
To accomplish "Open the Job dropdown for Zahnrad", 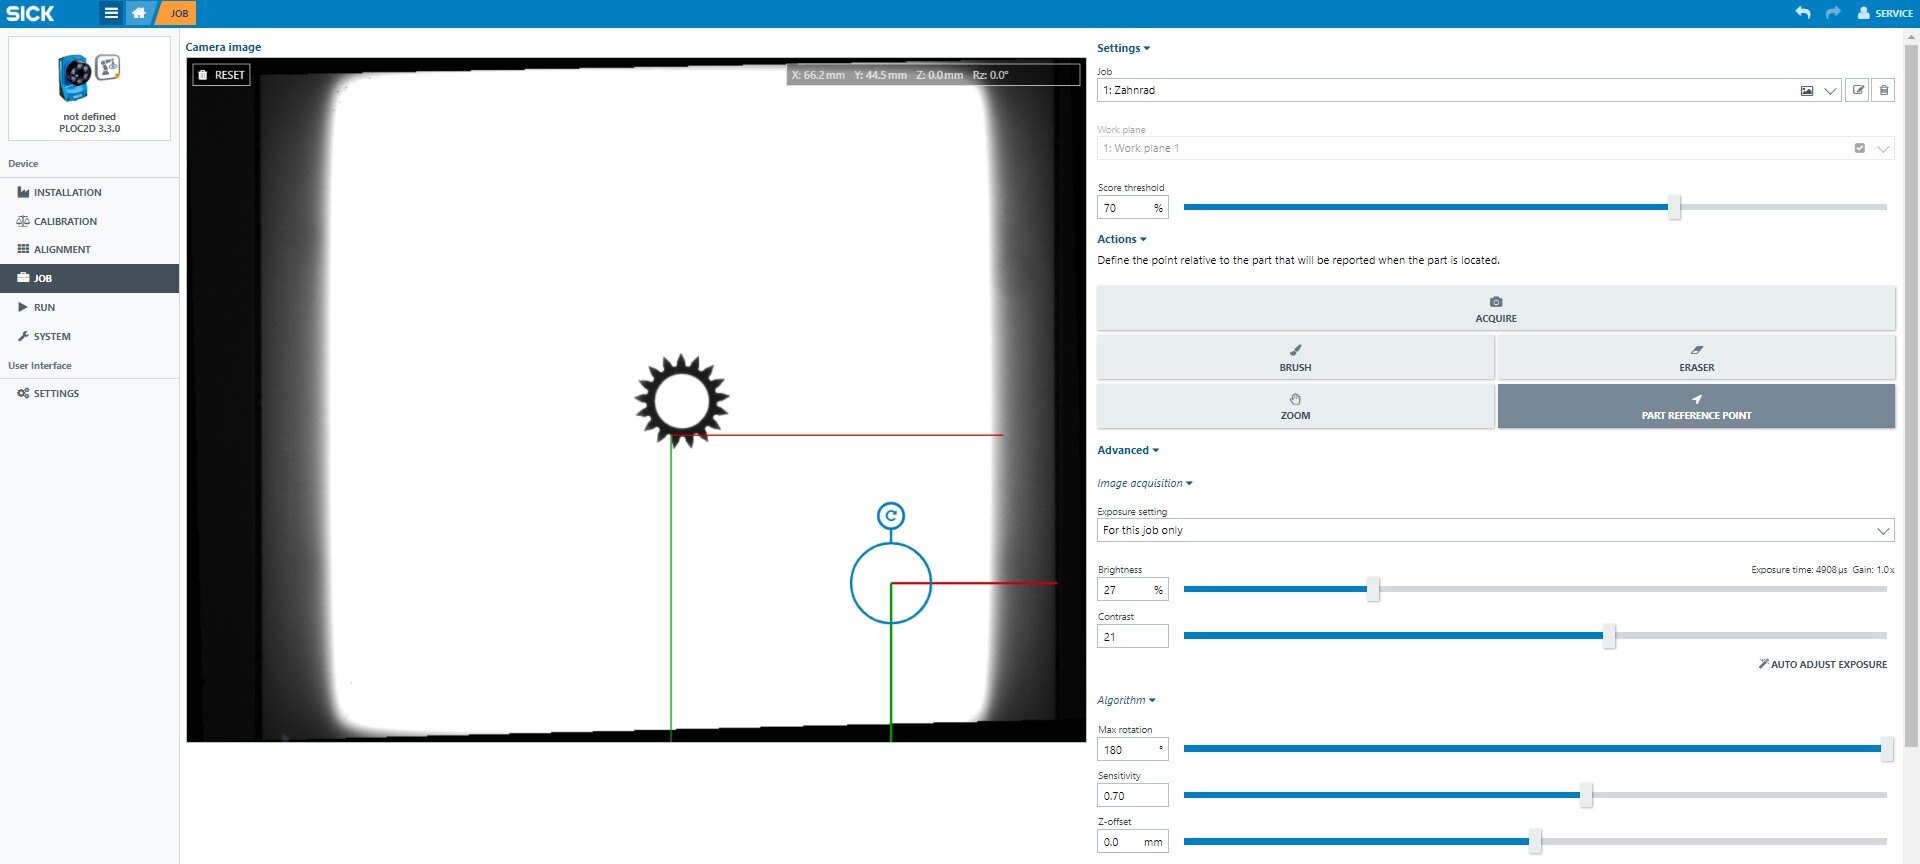I will 1830,91.
